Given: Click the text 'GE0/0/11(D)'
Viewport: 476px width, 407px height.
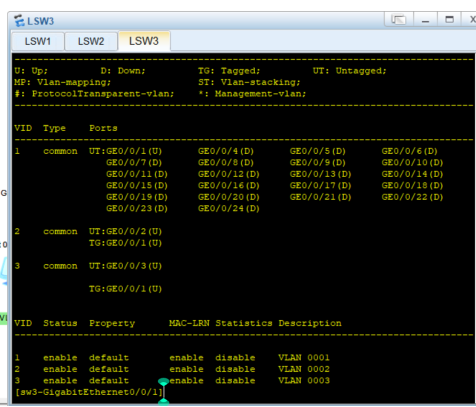Looking at the screenshot, I should point(137,174).
